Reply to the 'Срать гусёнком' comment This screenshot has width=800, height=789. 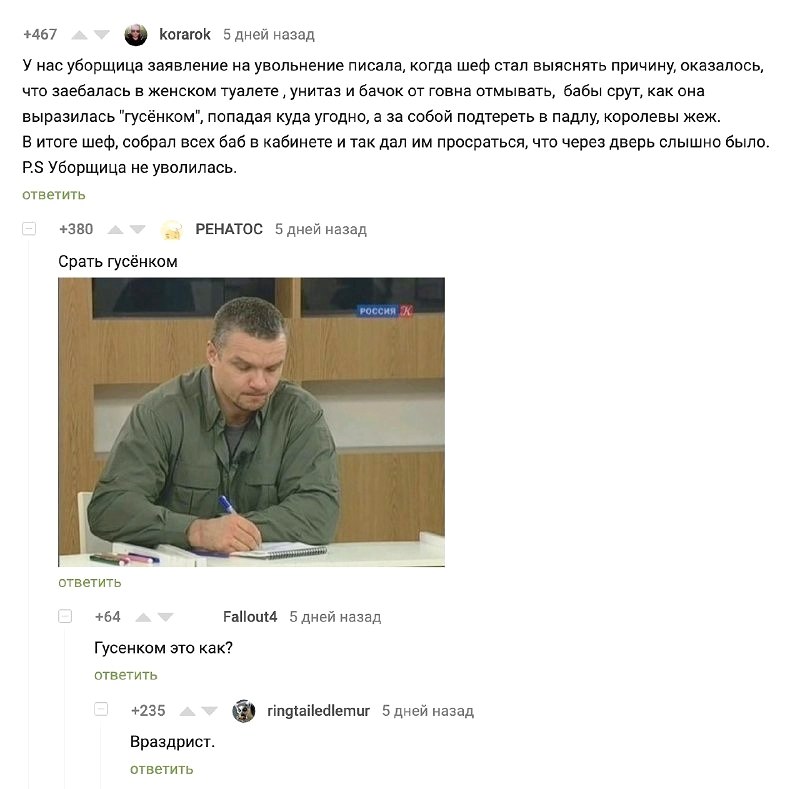click(x=90, y=582)
